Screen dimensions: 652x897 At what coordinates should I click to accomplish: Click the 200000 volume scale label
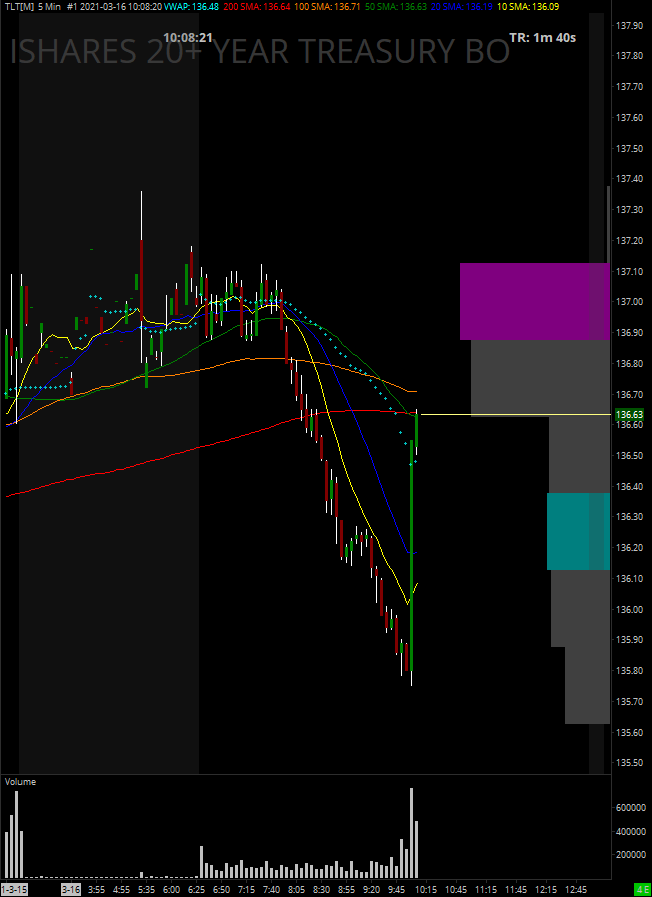[630, 854]
